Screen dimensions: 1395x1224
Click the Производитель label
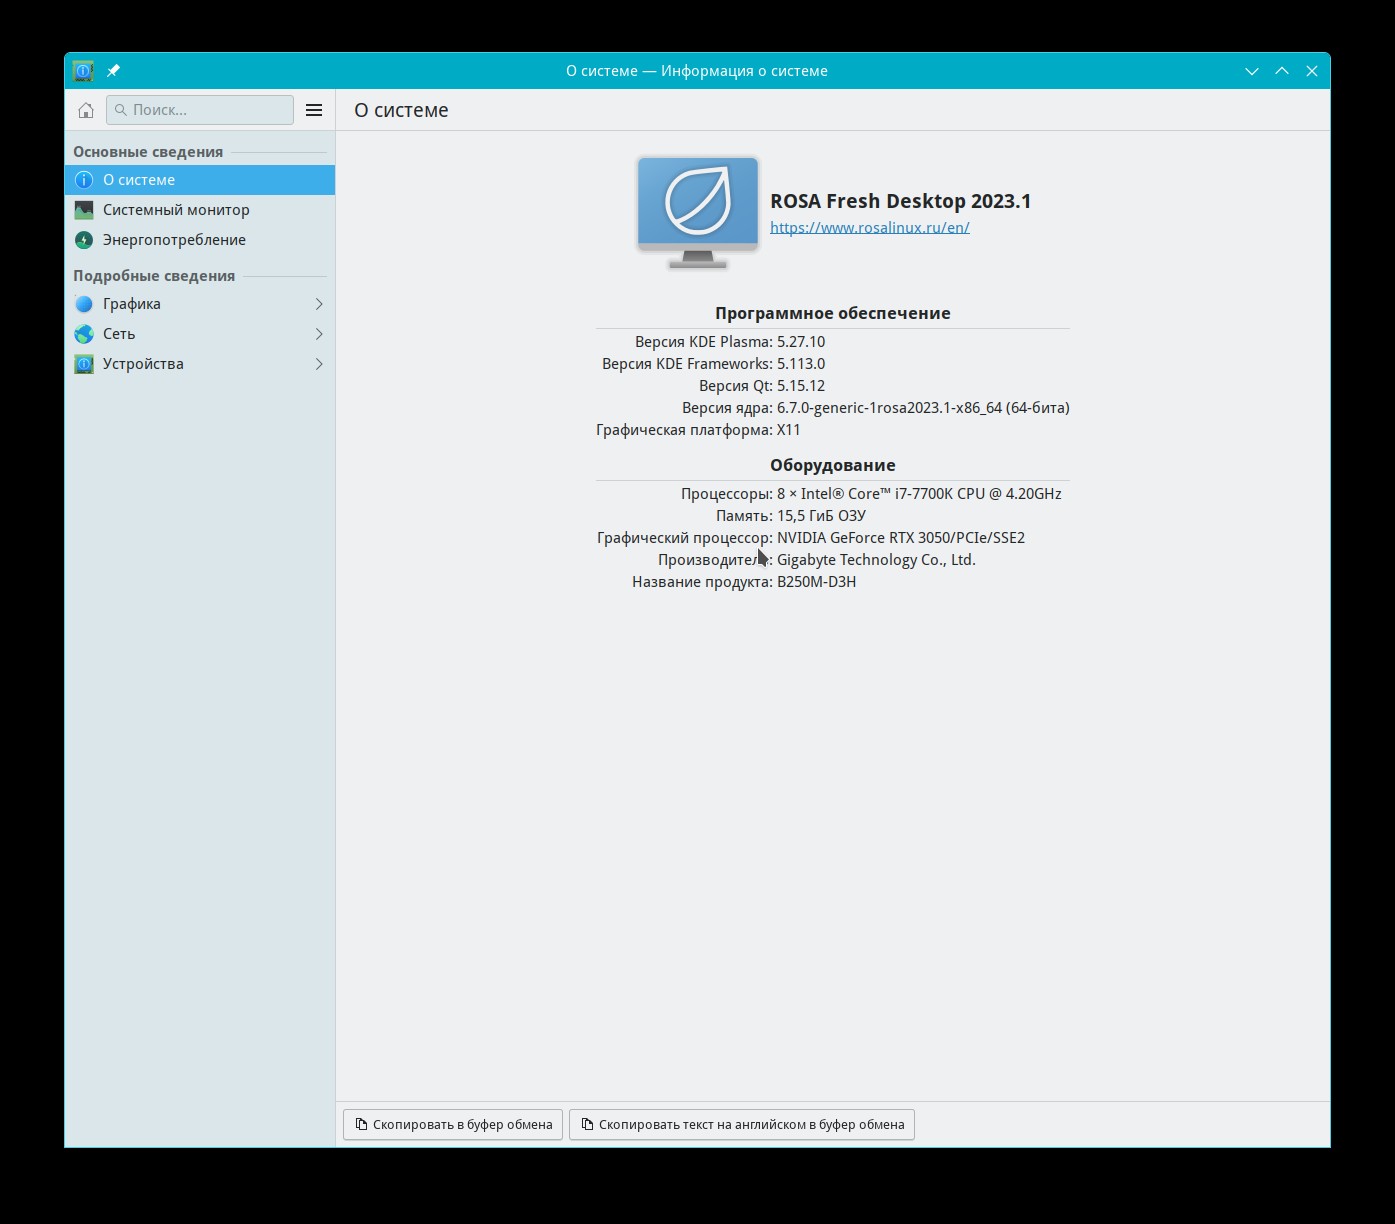715,560
